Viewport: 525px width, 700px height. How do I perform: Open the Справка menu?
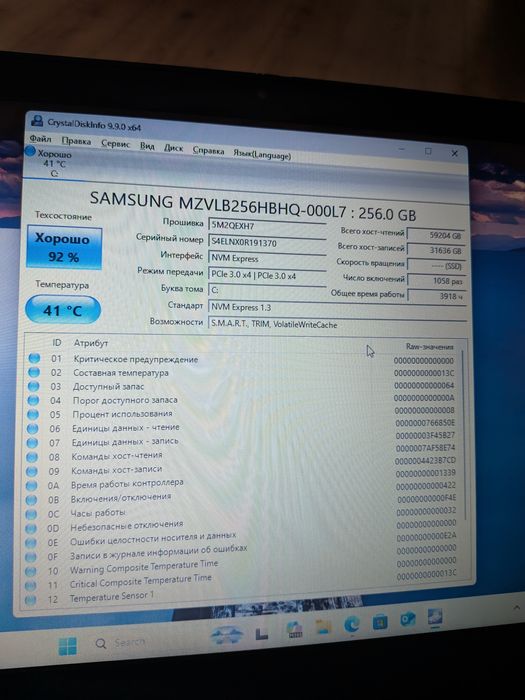click(208, 151)
